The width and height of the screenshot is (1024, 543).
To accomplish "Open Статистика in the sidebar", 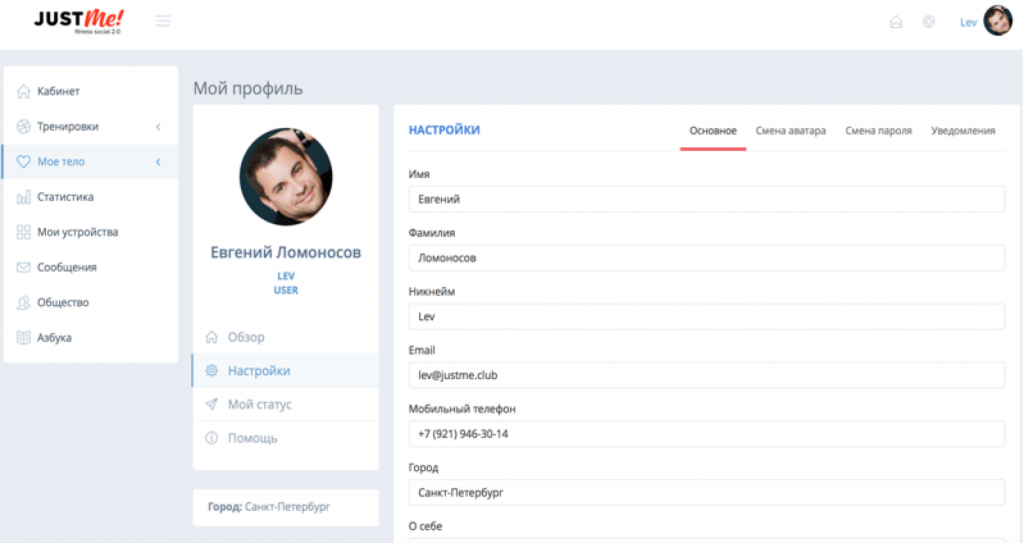I will 91,197.
